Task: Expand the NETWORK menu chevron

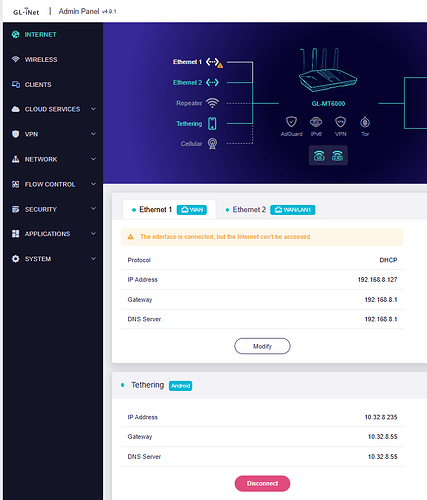Action: coord(93,159)
